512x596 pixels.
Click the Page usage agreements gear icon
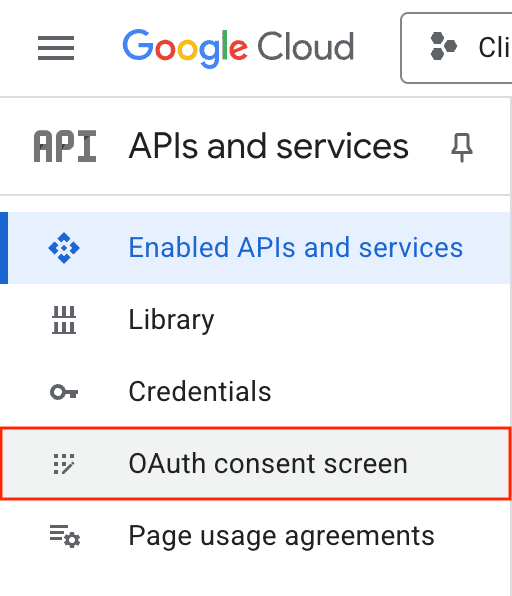65,536
